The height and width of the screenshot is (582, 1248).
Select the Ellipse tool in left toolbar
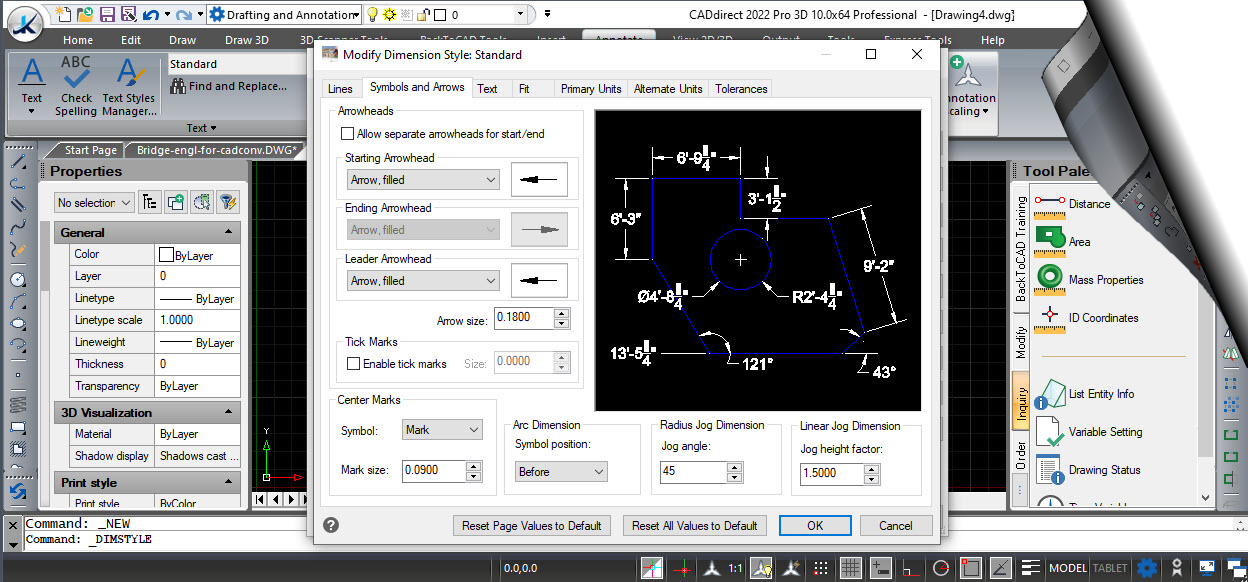pos(17,324)
